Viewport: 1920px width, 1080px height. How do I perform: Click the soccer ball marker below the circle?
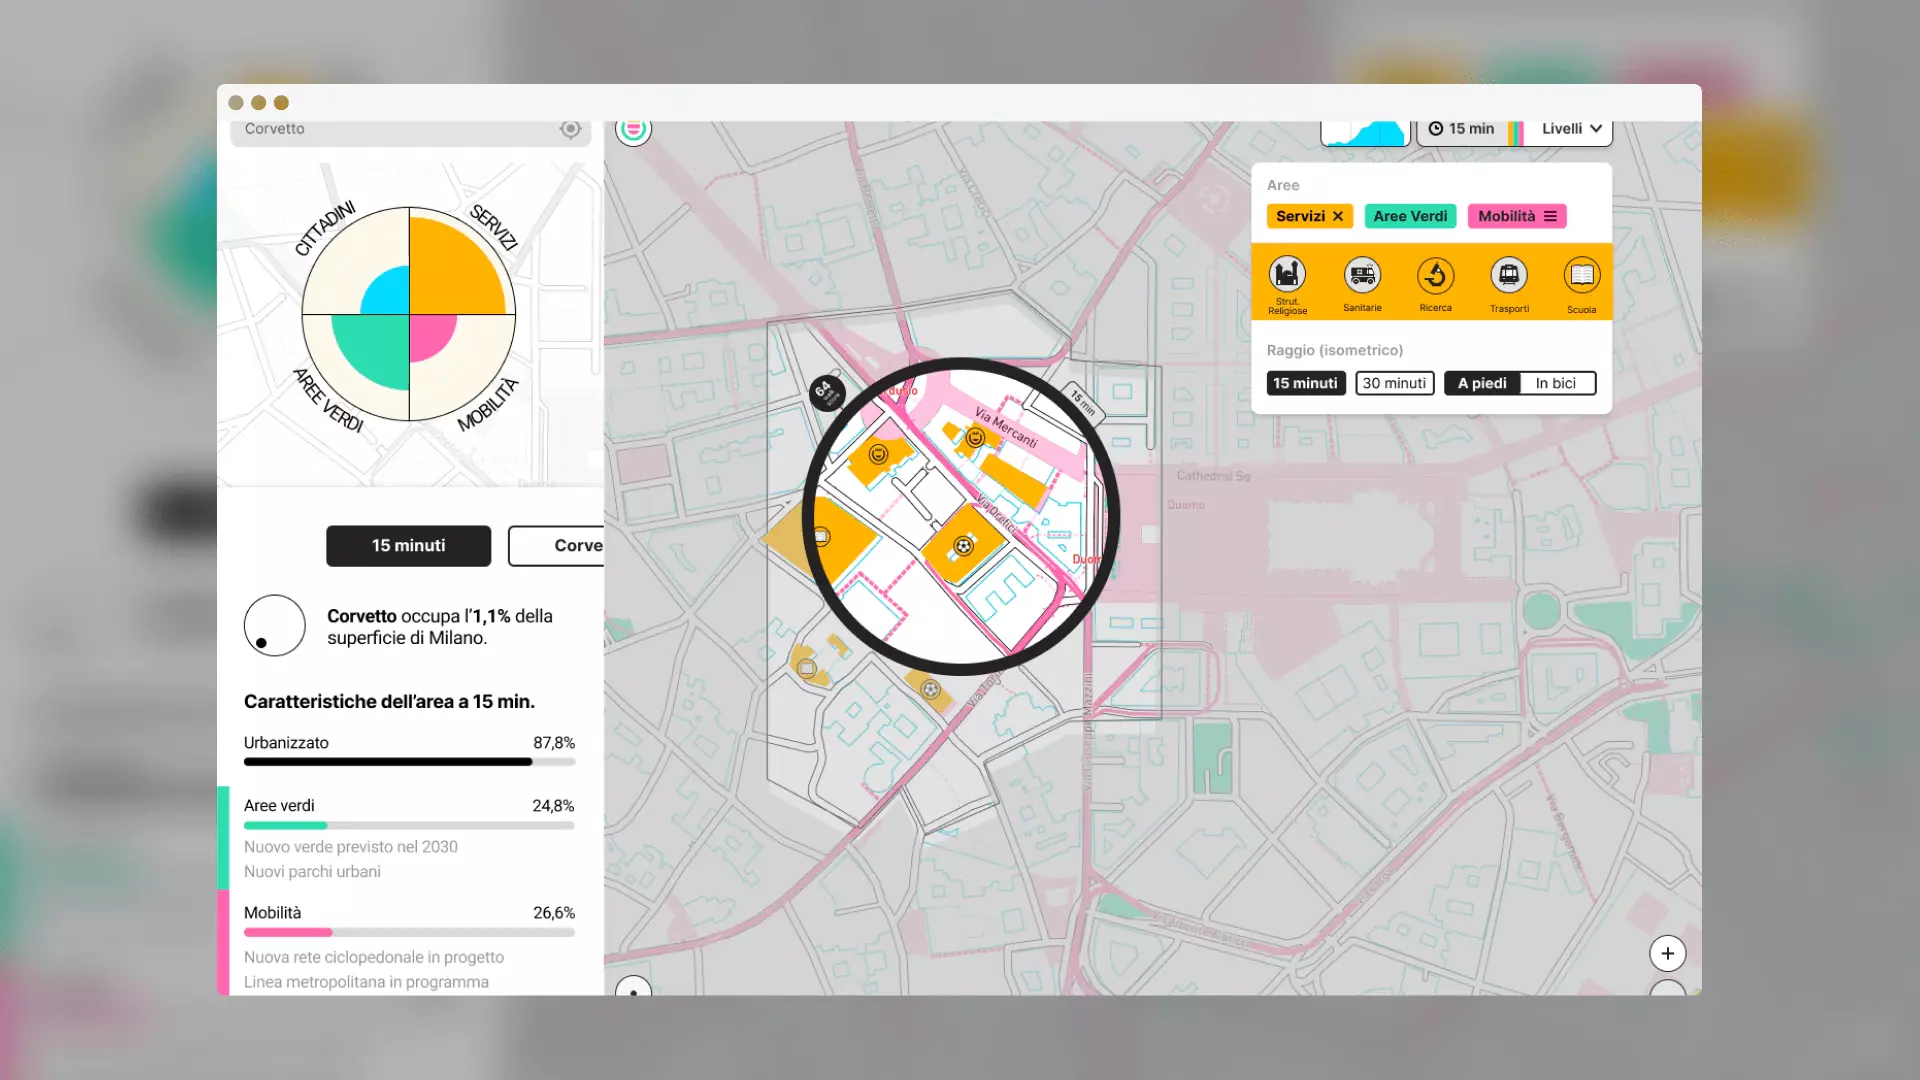point(930,689)
